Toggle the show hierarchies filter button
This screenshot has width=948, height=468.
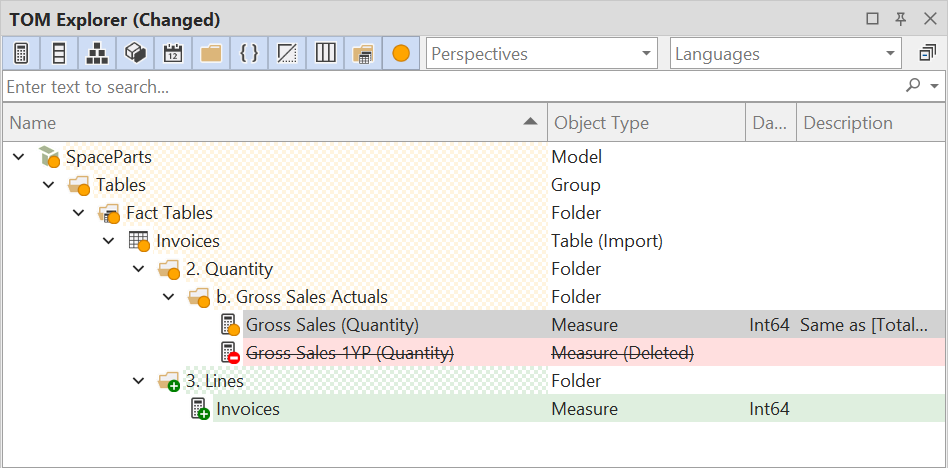pos(97,54)
